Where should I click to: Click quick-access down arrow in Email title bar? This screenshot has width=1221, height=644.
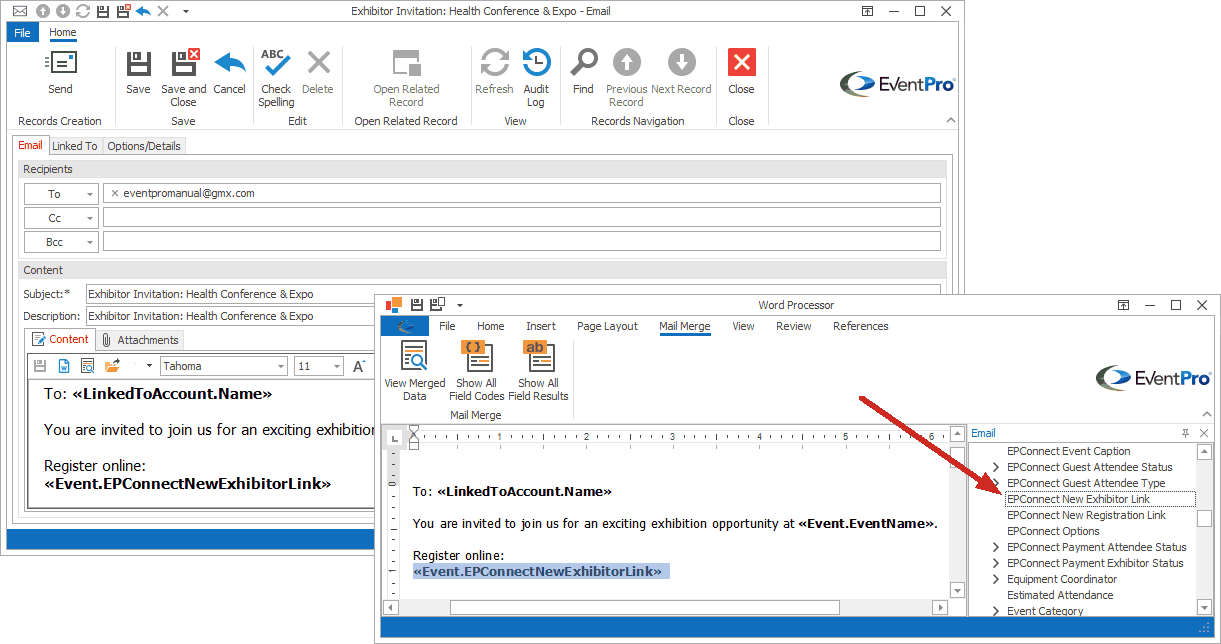62,11
